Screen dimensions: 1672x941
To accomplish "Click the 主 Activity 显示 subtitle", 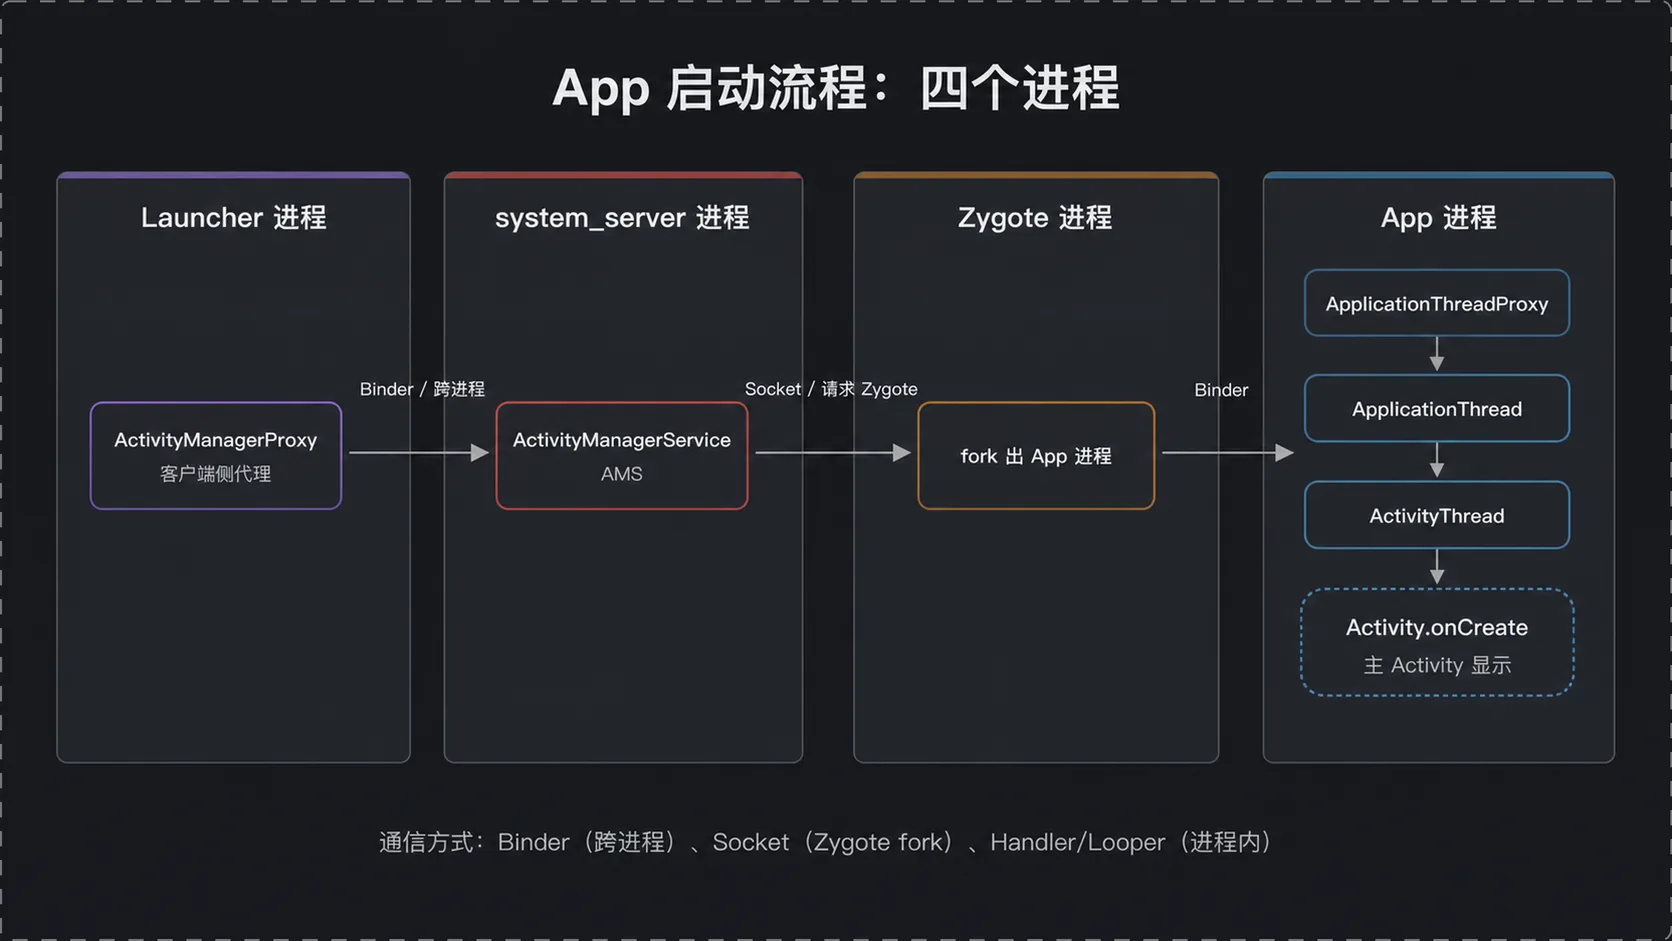I will click(x=1437, y=665).
